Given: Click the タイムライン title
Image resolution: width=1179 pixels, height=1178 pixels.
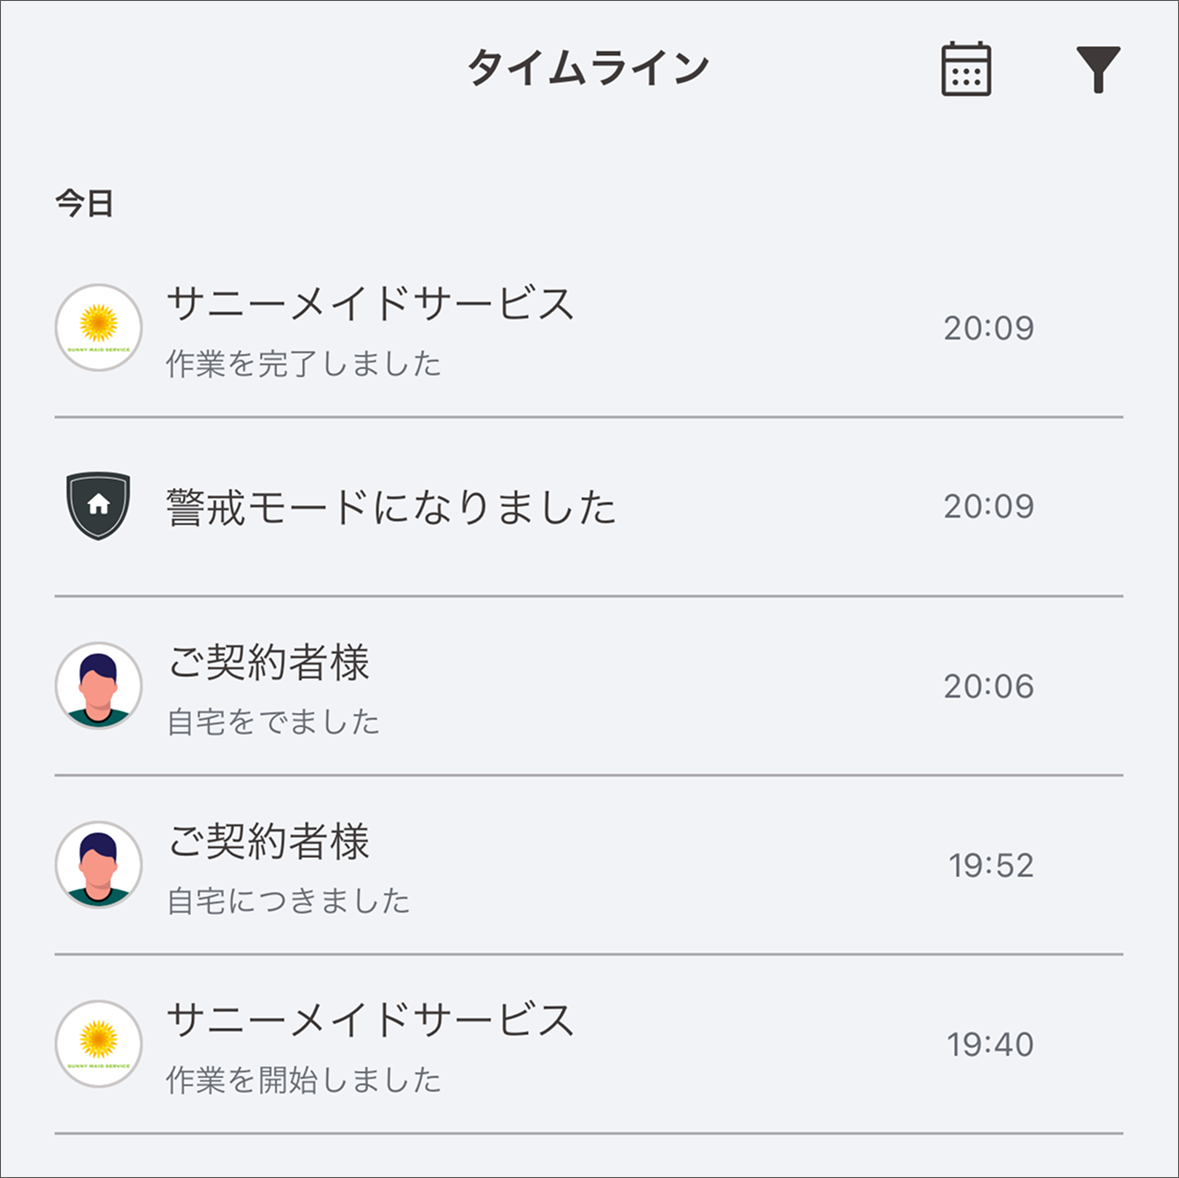Looking at the screenshot, I should (x=589, y=65).
